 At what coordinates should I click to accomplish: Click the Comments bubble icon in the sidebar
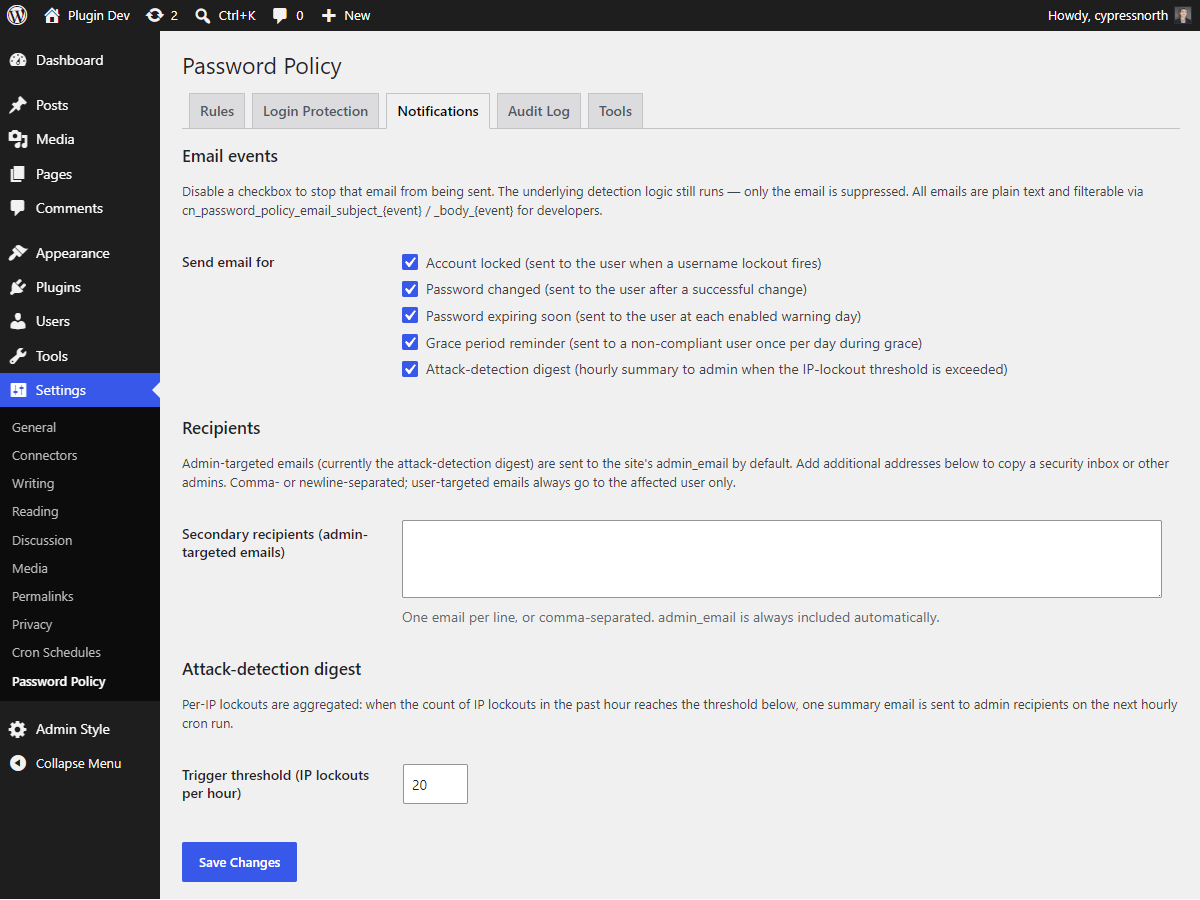click(18, 208)
